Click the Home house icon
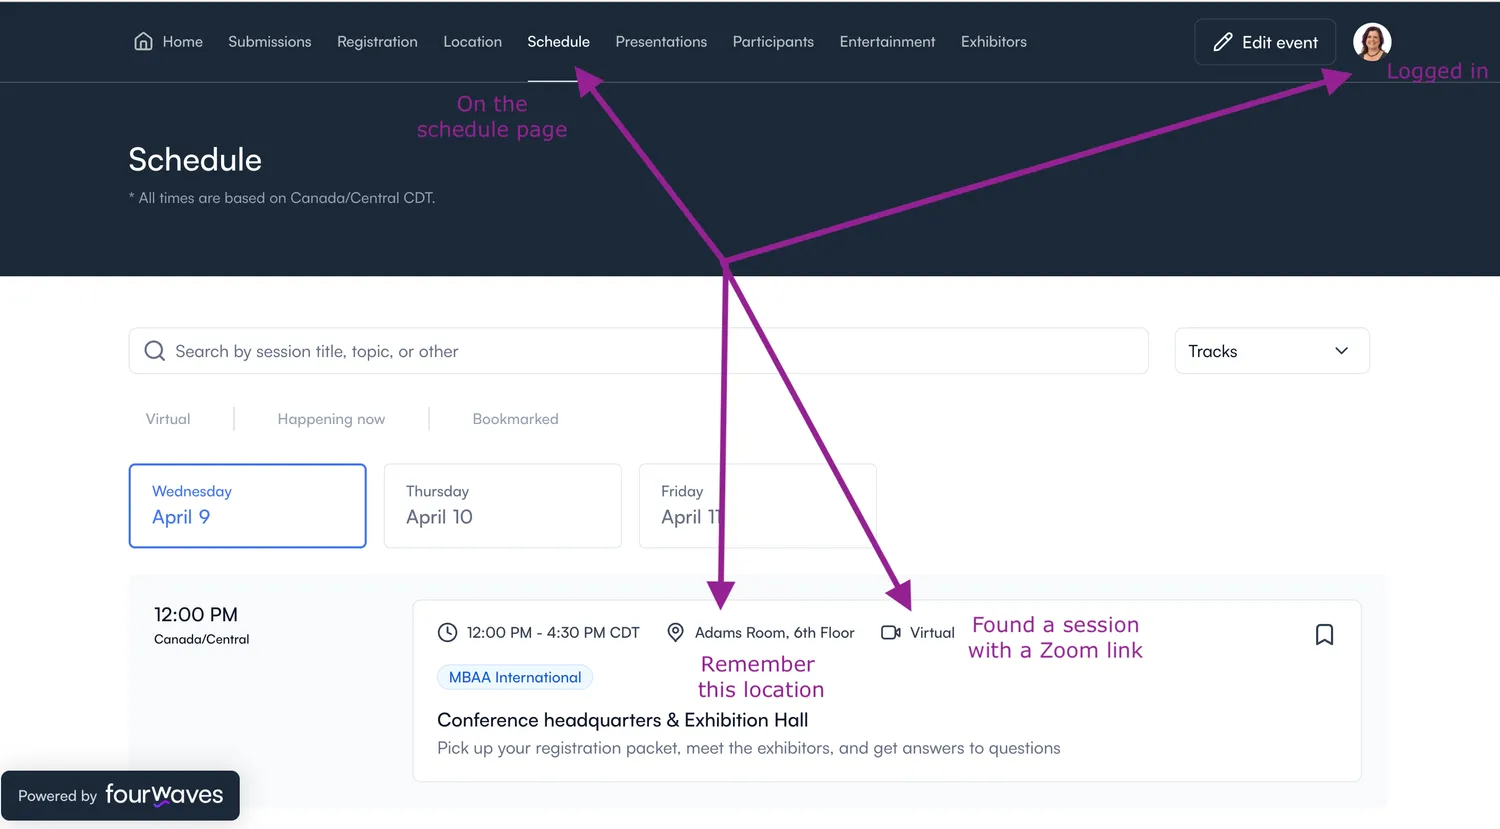1500x829 pixels. (x=143, y=41)
